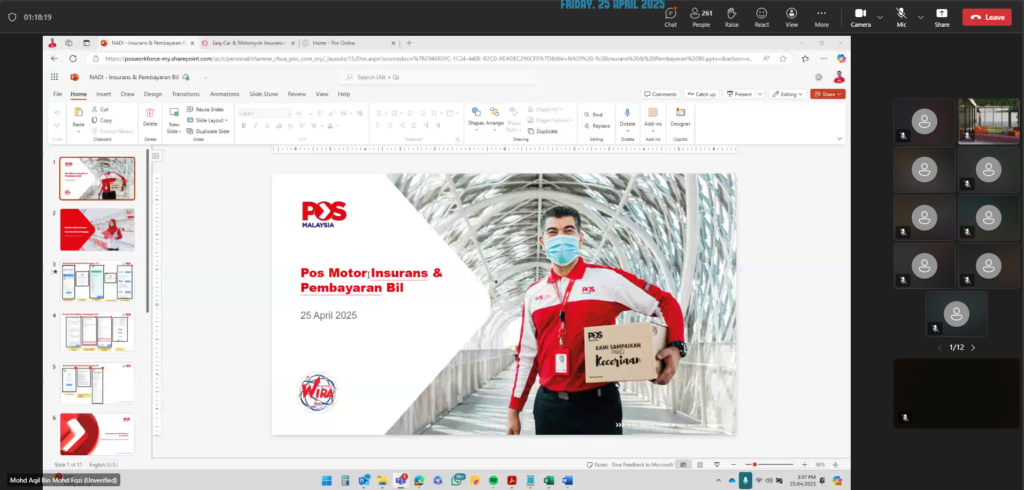Select slide 6 thumbnail
Viewport: 1024px width, 490px height.
(97, 434)
